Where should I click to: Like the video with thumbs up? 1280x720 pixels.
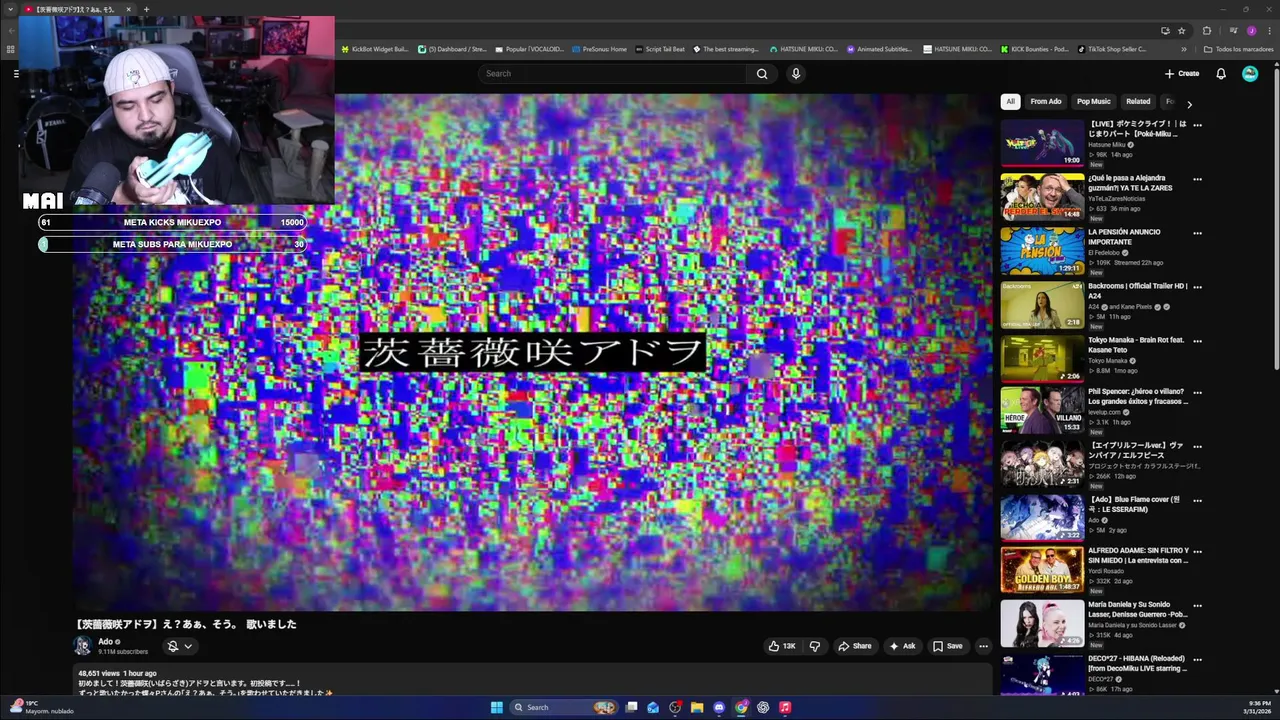[x=782, y=646]
